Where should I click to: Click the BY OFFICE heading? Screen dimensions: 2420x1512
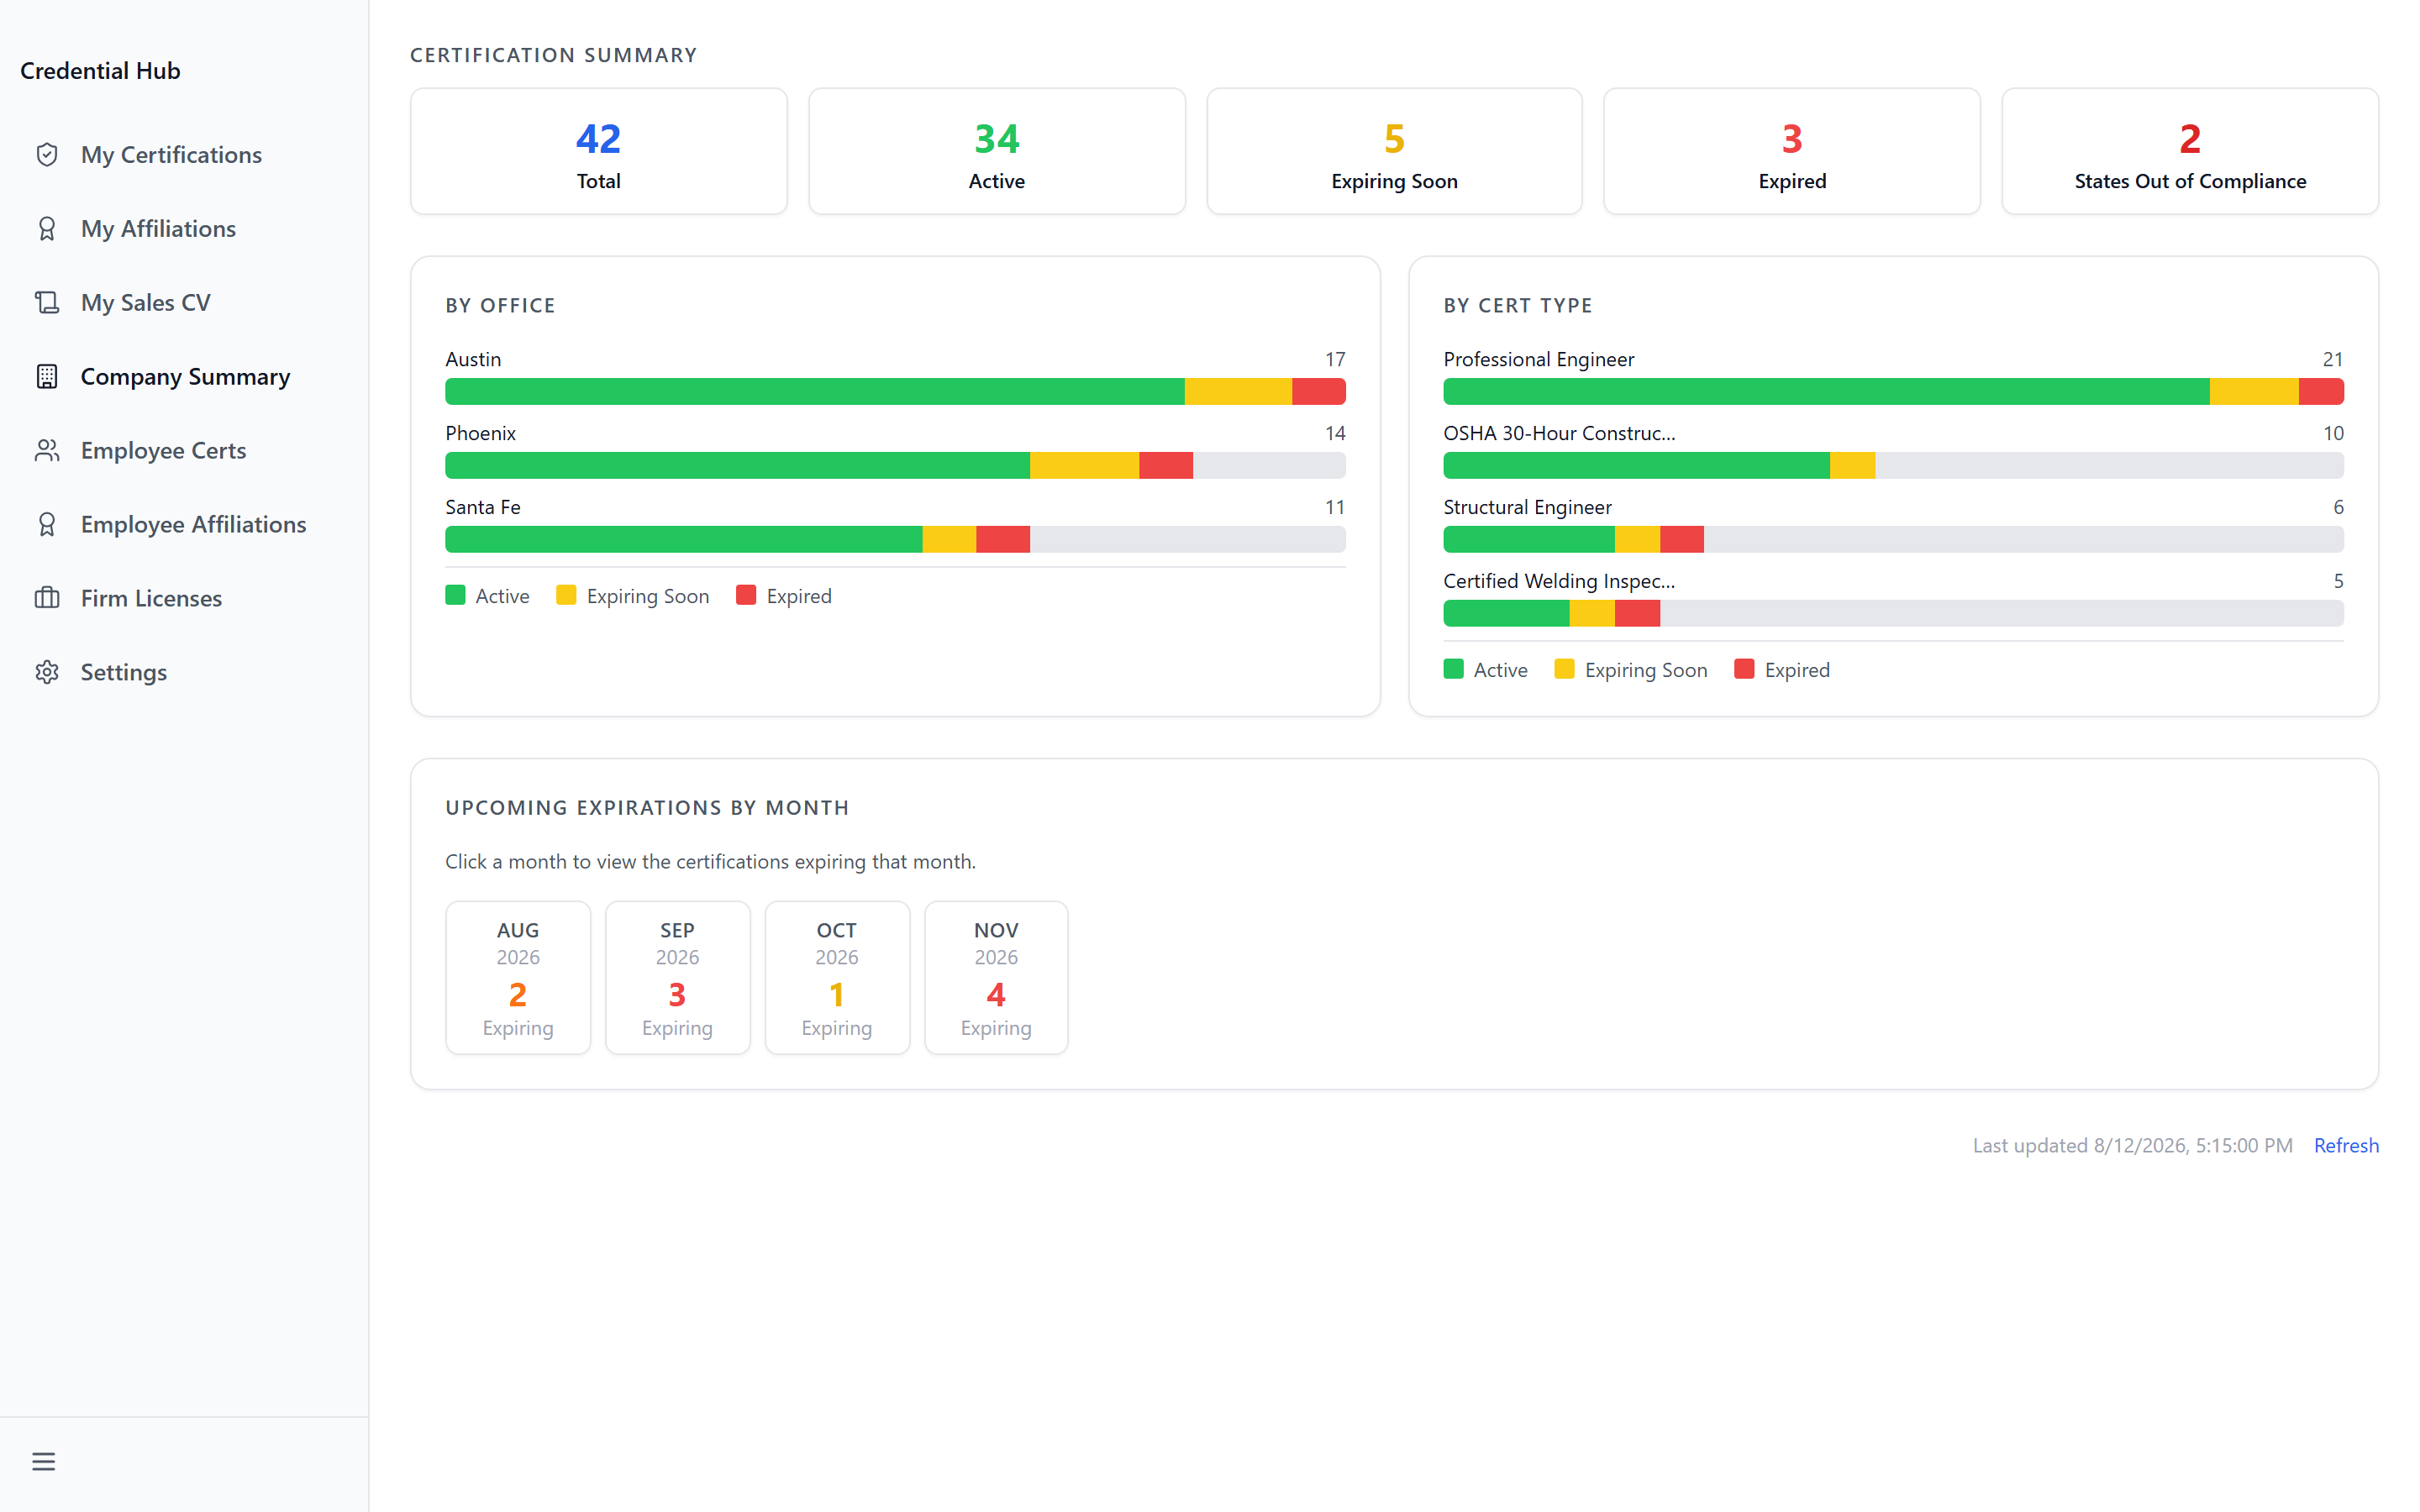(x=500, y=305)
